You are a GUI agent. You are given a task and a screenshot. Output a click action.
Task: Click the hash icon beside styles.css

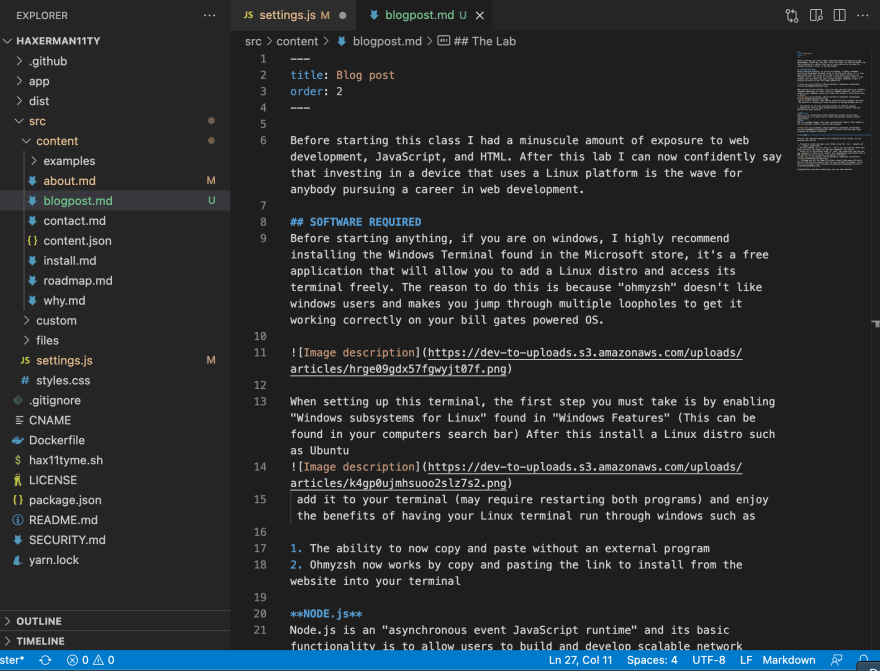25,380
